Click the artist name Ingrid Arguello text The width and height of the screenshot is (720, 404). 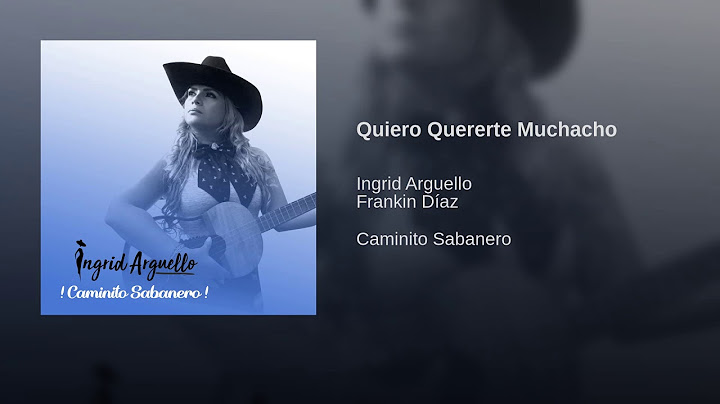click(414, 184)
